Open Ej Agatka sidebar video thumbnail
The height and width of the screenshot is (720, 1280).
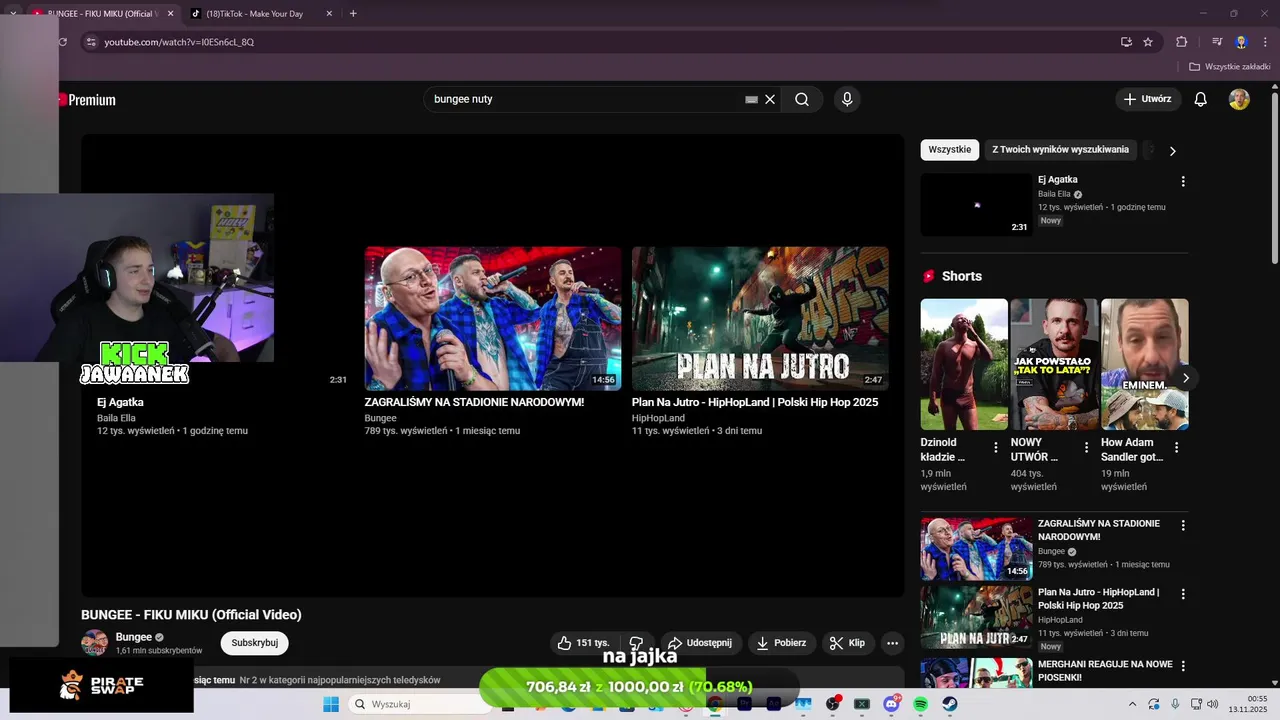(x=976, y=205)
